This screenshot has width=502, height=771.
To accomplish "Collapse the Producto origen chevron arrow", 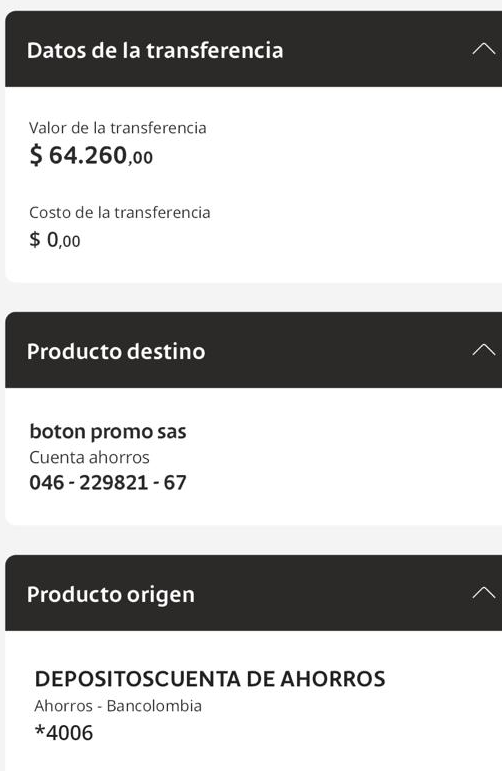I will 483,593.
